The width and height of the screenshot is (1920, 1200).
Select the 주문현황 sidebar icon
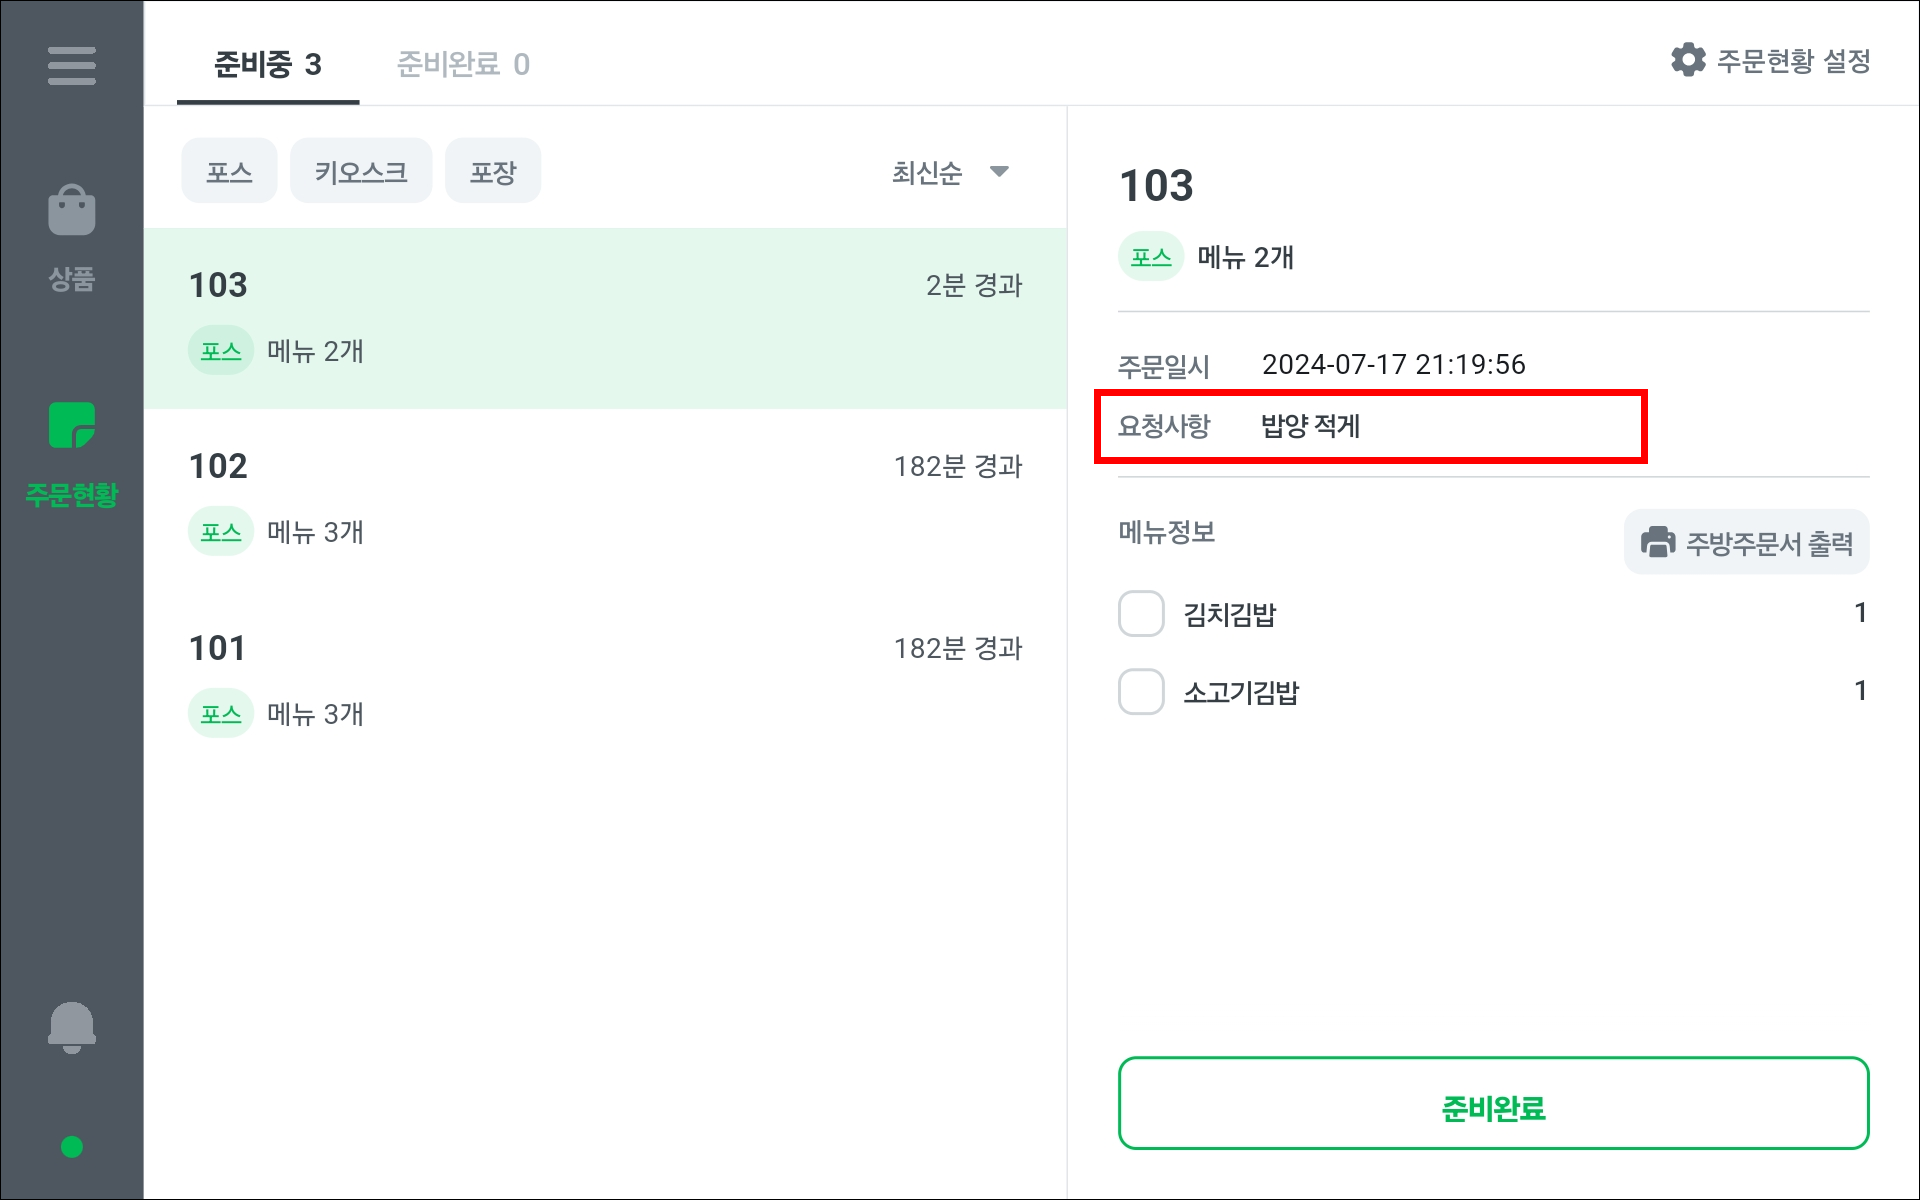coord(71,427)
